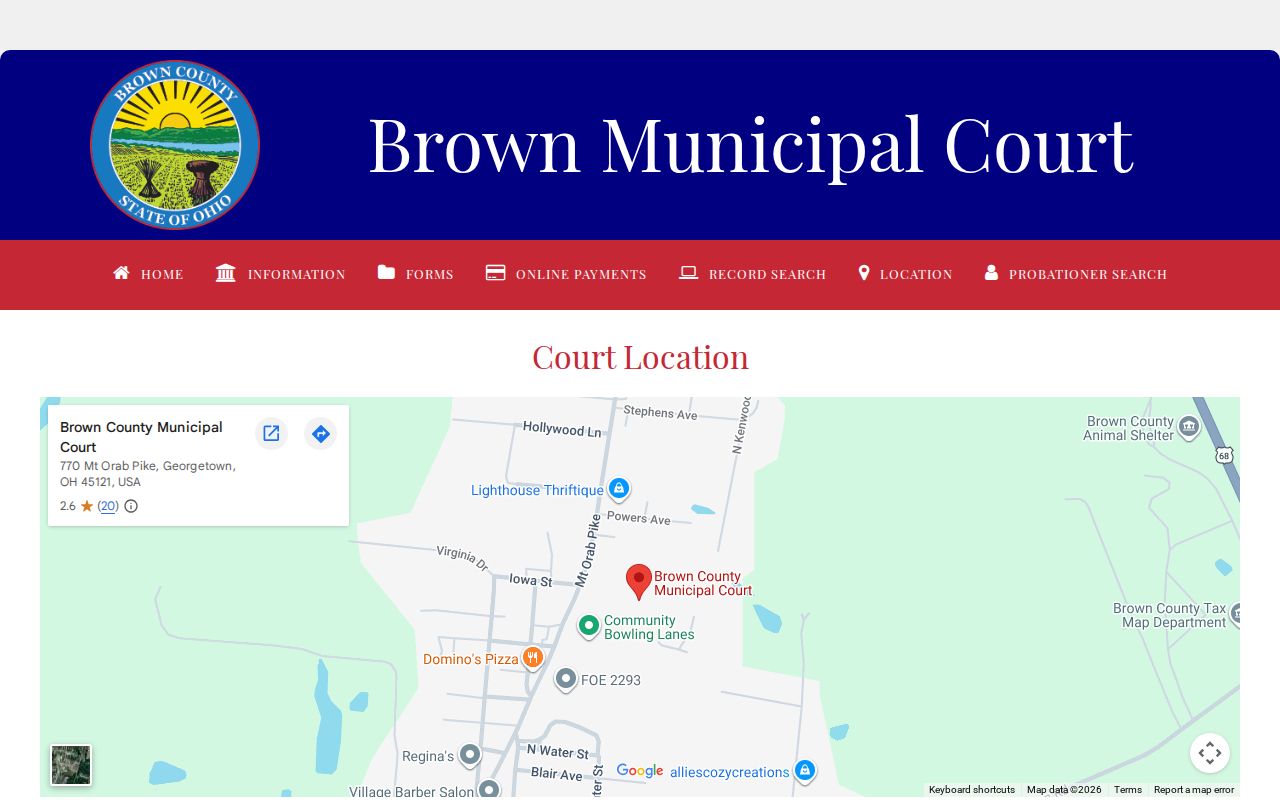Open the Record Search page
Screen dimensions: 1280x800
(x=753, y=274)
